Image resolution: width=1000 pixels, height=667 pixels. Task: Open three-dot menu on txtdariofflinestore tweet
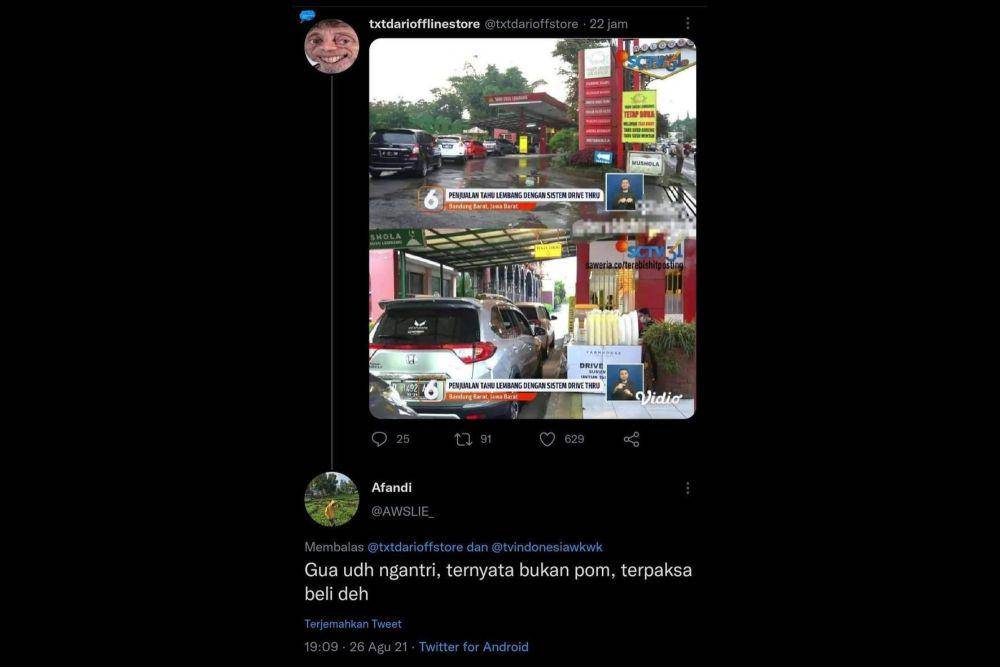(x=688, y=24)
